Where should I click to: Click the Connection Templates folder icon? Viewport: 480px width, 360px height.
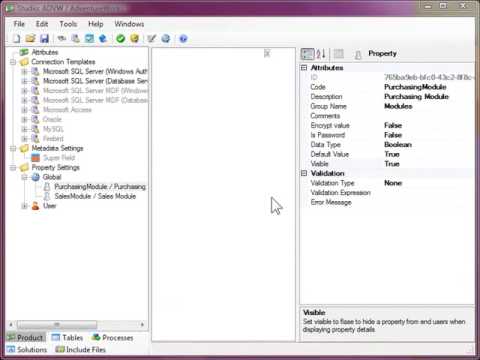(x=24, y=62)
